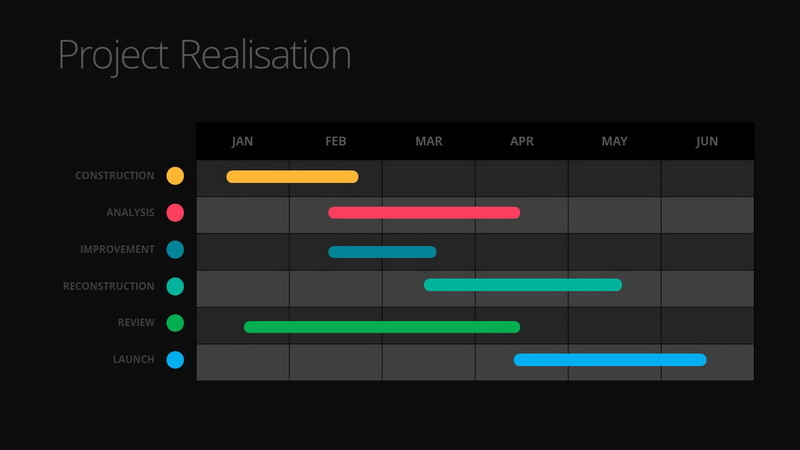This screenshot has height=450, width=800.
Task: Click the MAY column header
Action: tap(615, 142)
